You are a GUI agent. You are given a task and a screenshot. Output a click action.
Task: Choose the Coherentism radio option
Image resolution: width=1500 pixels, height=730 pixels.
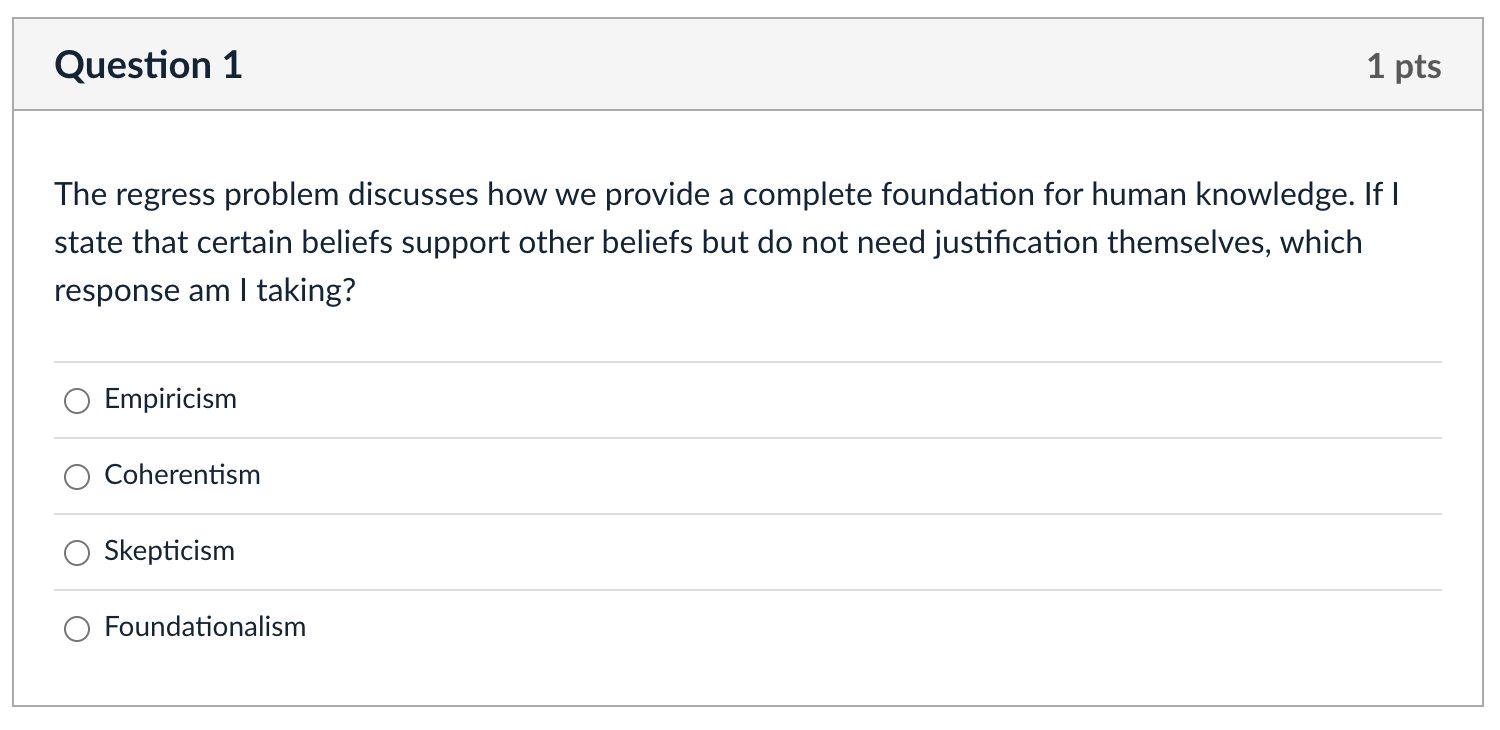tap(77, 477)
